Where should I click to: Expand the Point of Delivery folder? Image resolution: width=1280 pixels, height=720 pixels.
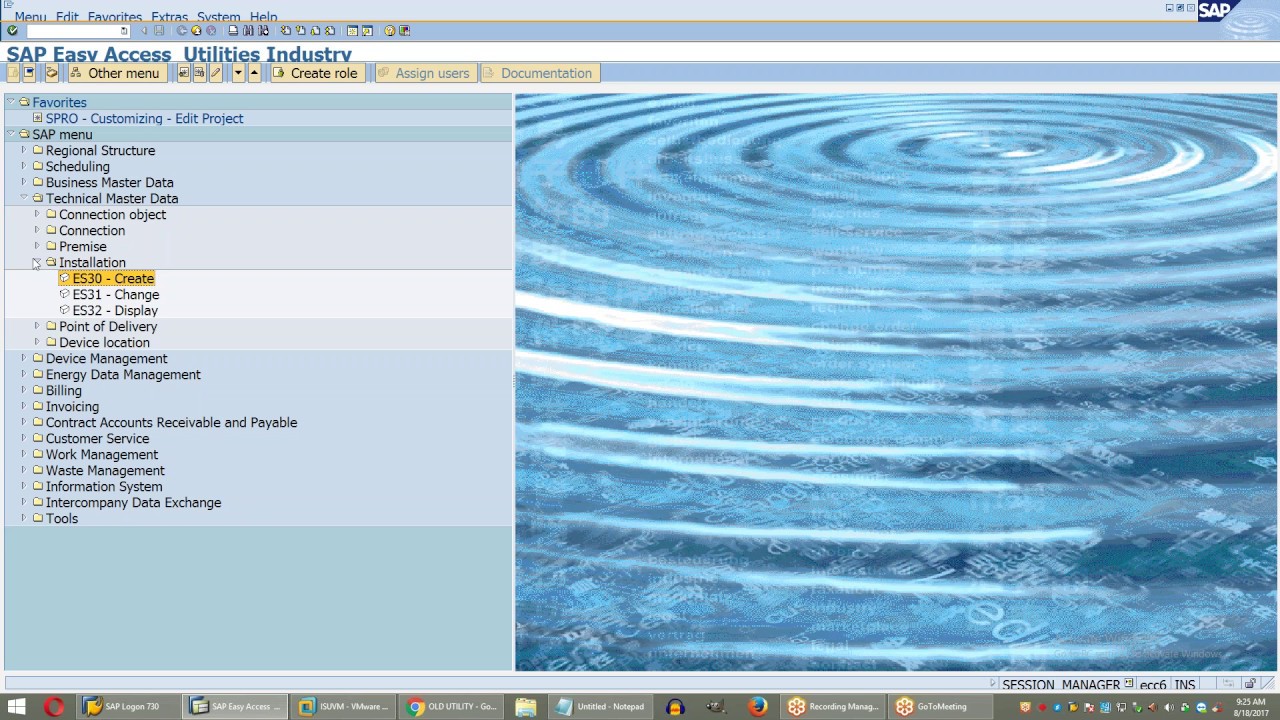(37, 326)
